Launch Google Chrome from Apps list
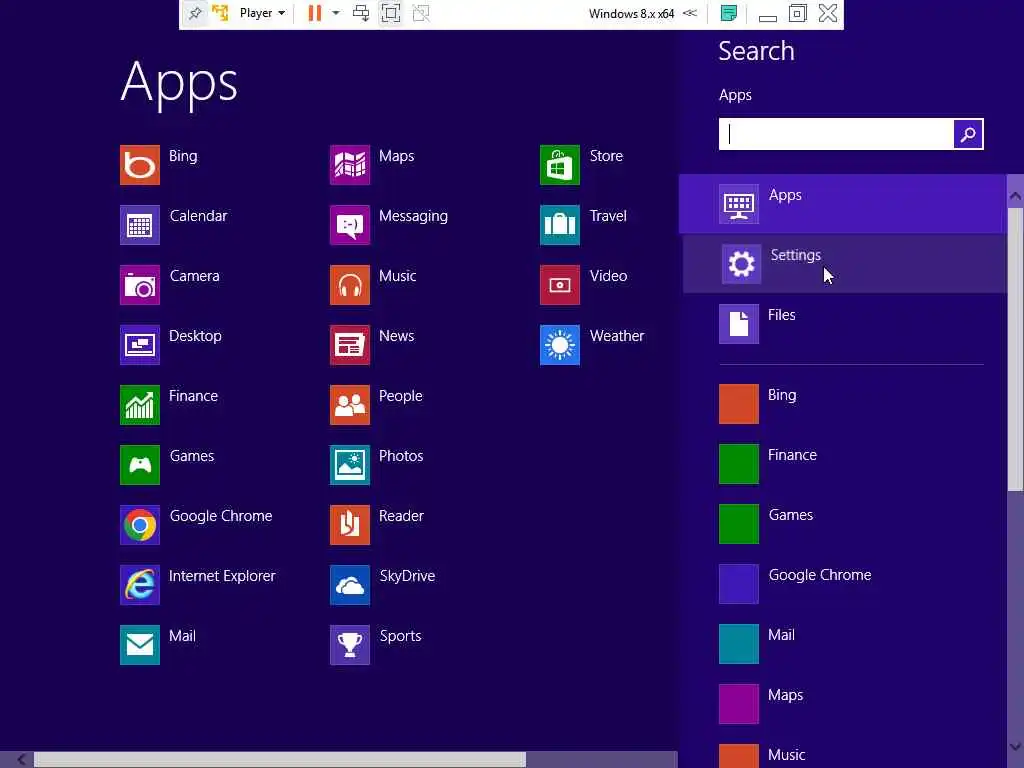Screen dimensions: 1024x768 196,525
